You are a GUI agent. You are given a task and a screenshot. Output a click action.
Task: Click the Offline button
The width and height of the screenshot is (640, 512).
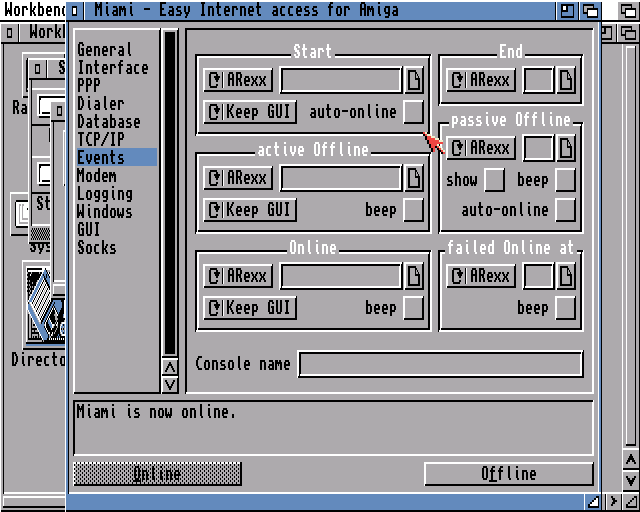(509, 474)
